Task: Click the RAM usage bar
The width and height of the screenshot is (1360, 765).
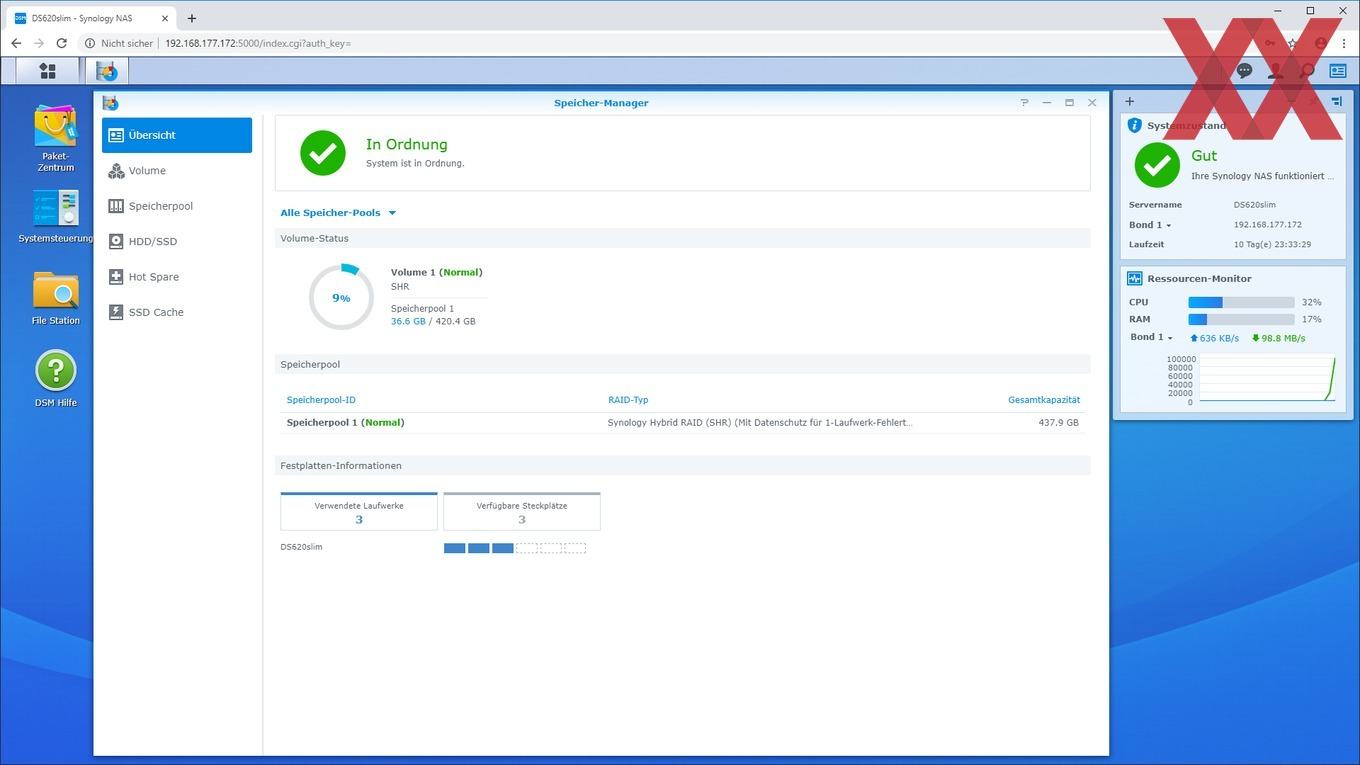Action: 1241,320
